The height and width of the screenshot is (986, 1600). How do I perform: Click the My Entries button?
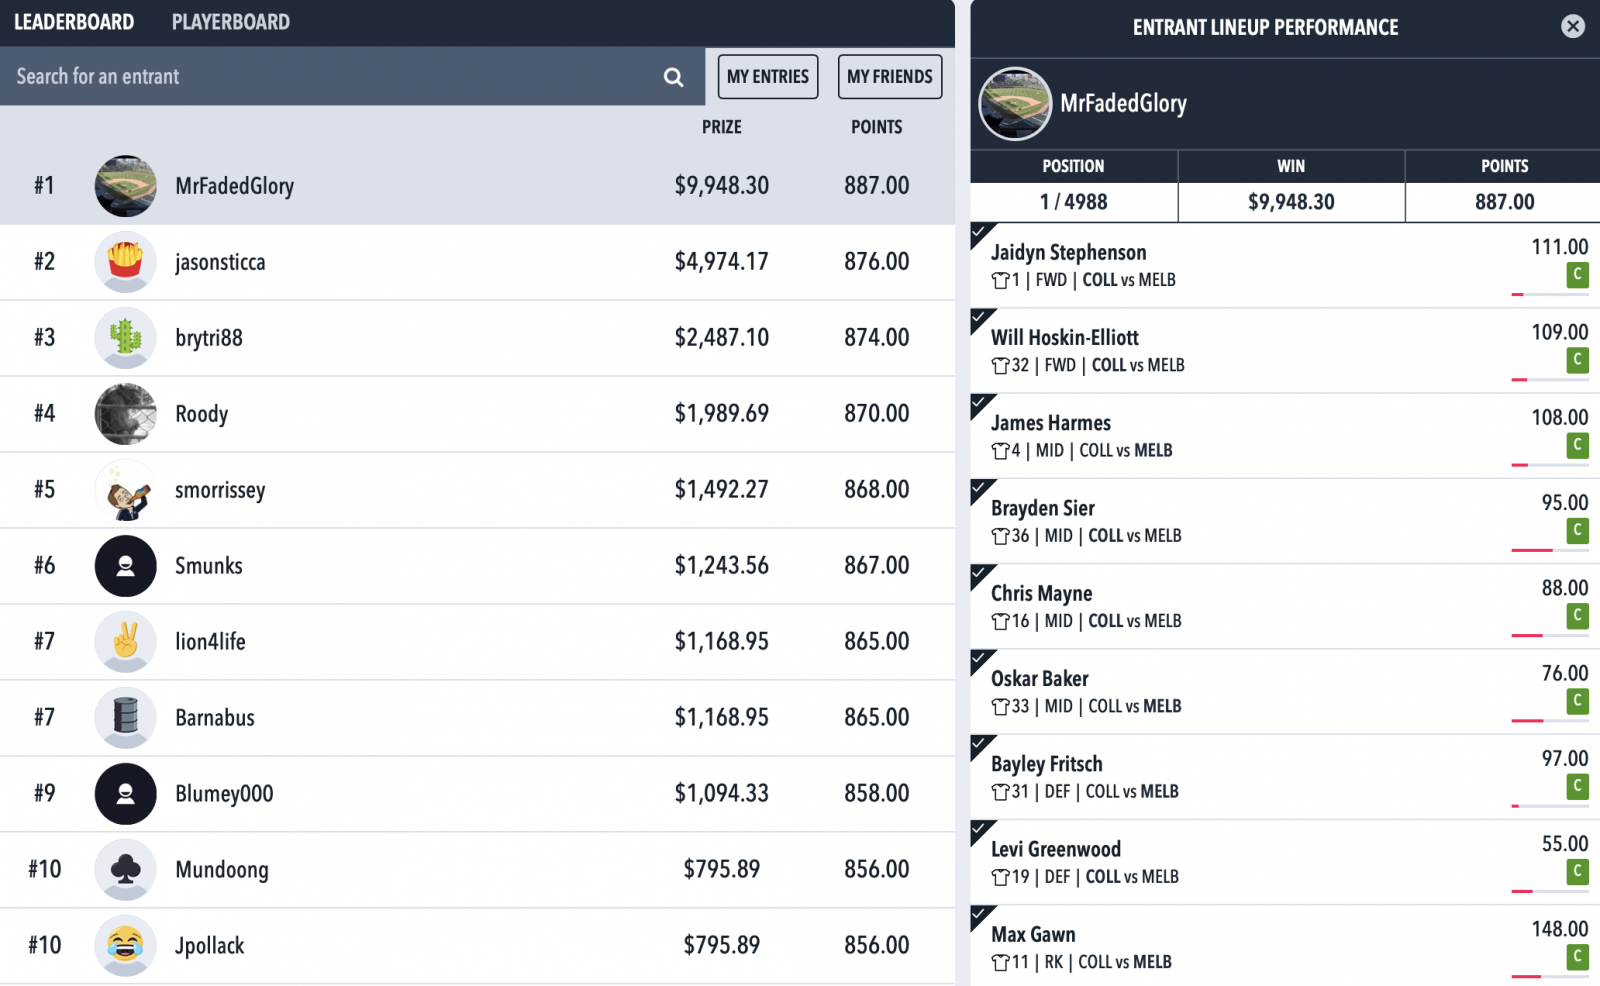(768, 77)
